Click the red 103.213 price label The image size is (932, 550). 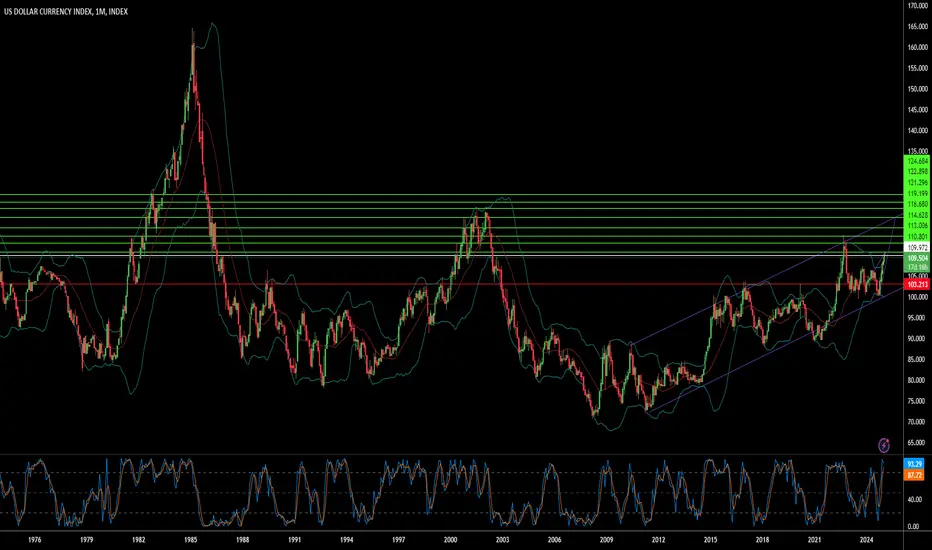pos(918,285)
